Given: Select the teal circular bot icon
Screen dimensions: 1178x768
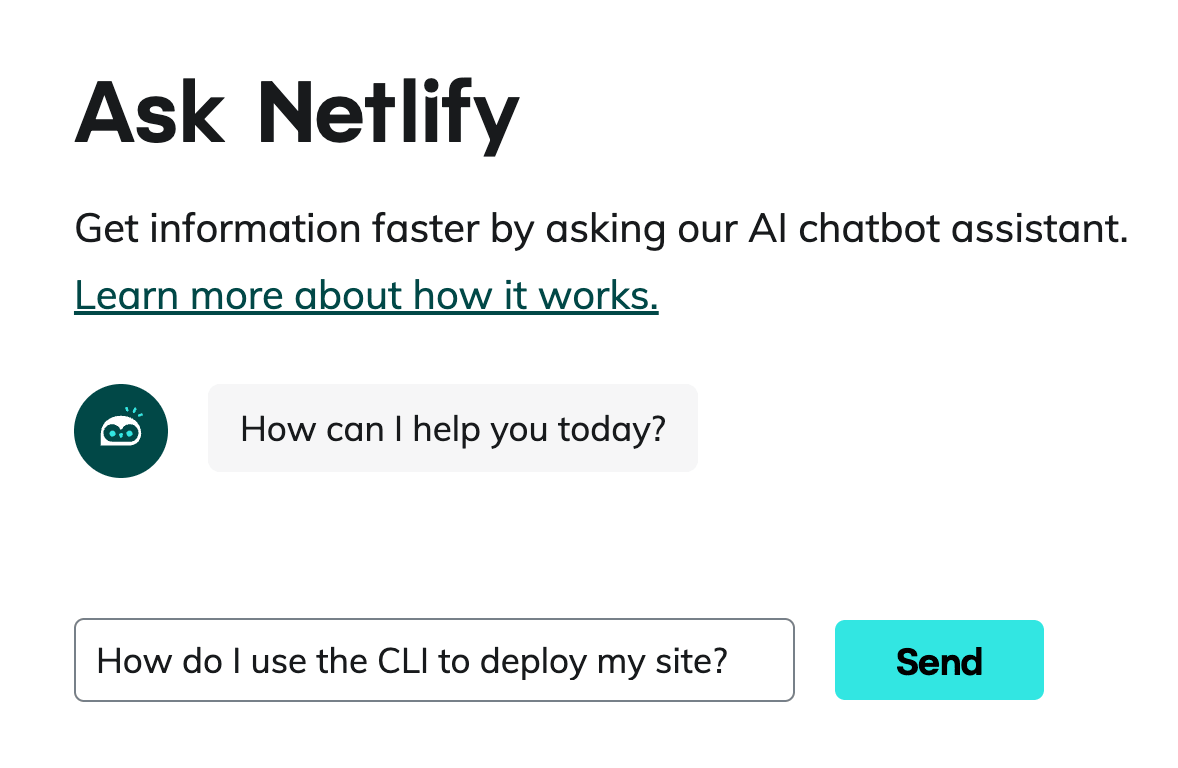Looking at the screenshot, I should point(121,431).
